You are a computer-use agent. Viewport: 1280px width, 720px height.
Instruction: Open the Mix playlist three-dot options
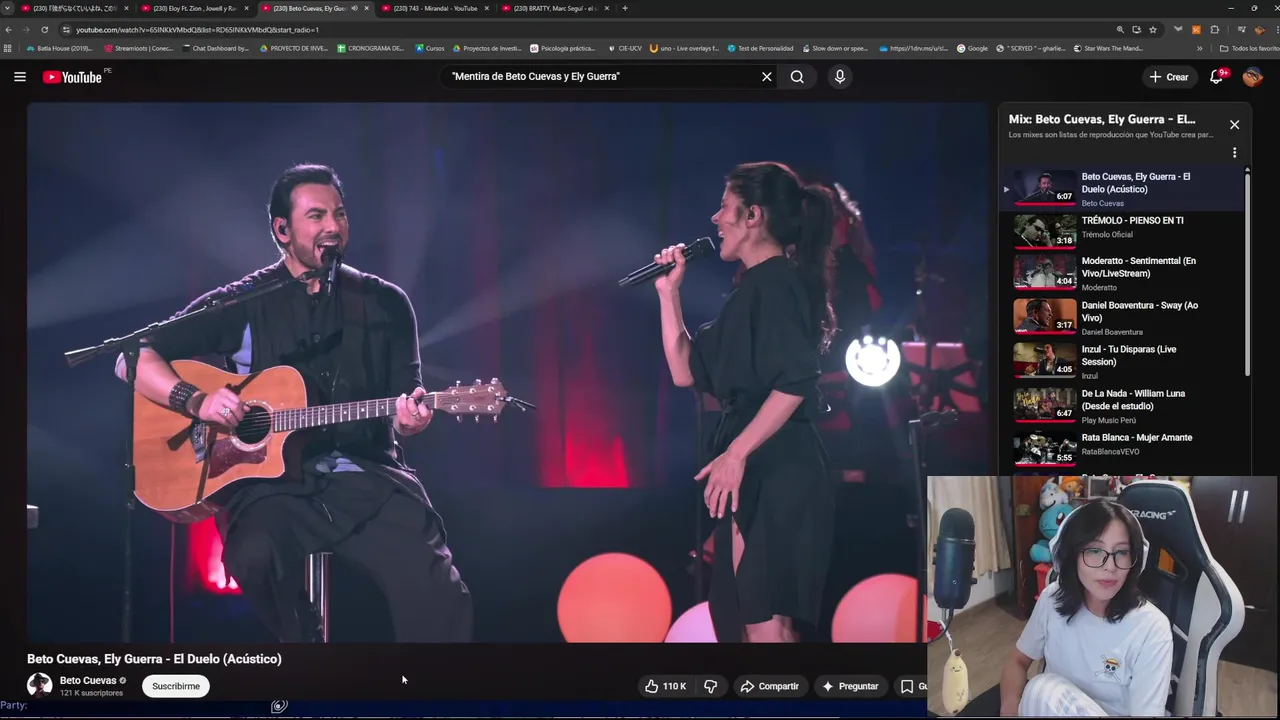pos(1234,153)
